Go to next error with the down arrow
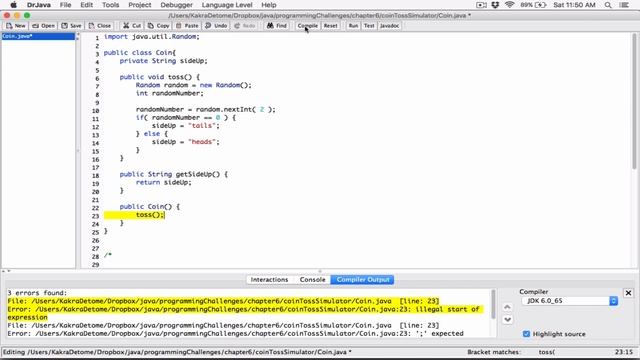The height and width of the screenshot is (360, 640). (x=507, y=320)
